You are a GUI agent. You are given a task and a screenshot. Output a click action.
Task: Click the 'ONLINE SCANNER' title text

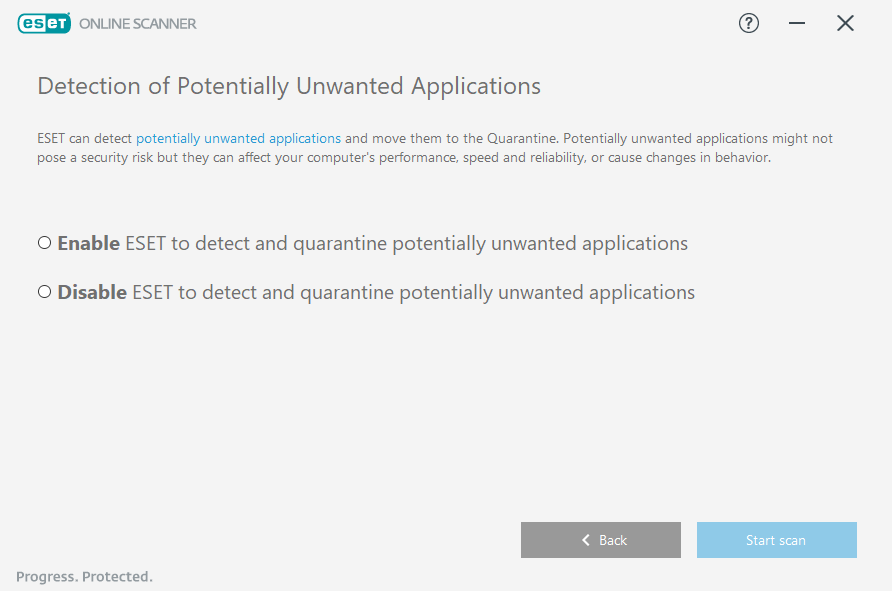138,24
